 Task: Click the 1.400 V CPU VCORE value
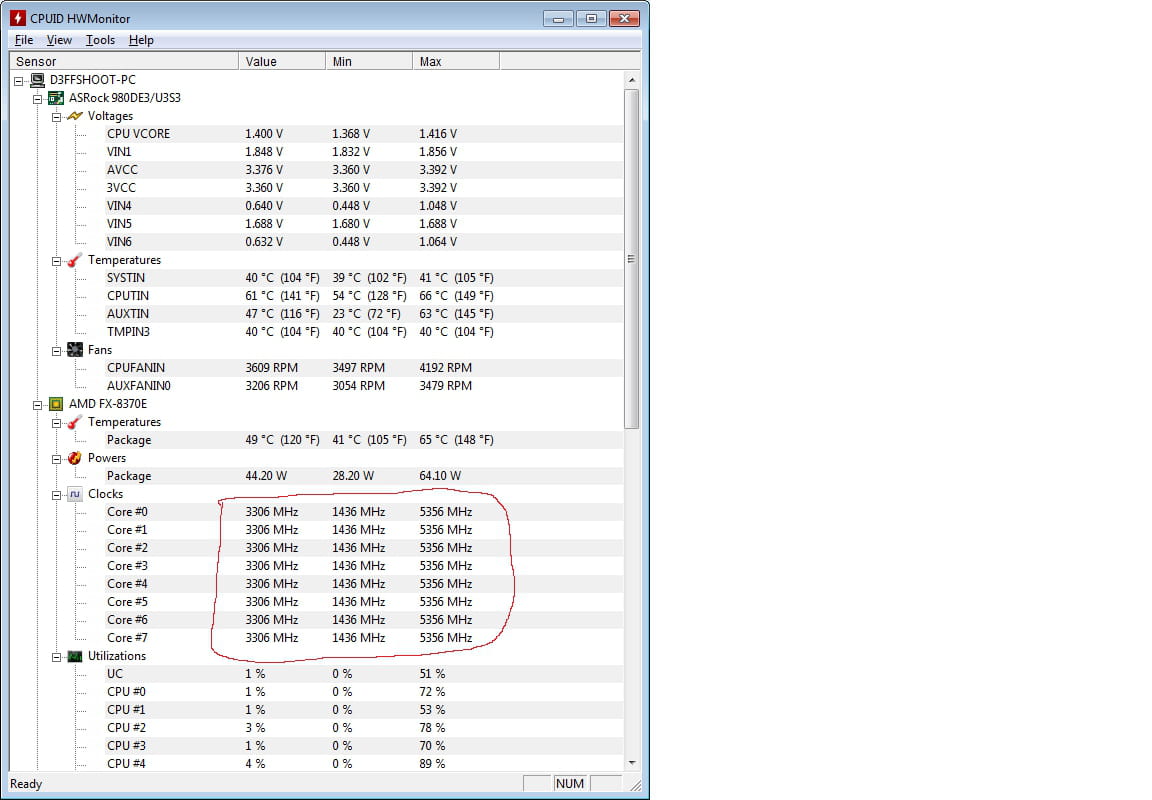click(x=264, y=134)
